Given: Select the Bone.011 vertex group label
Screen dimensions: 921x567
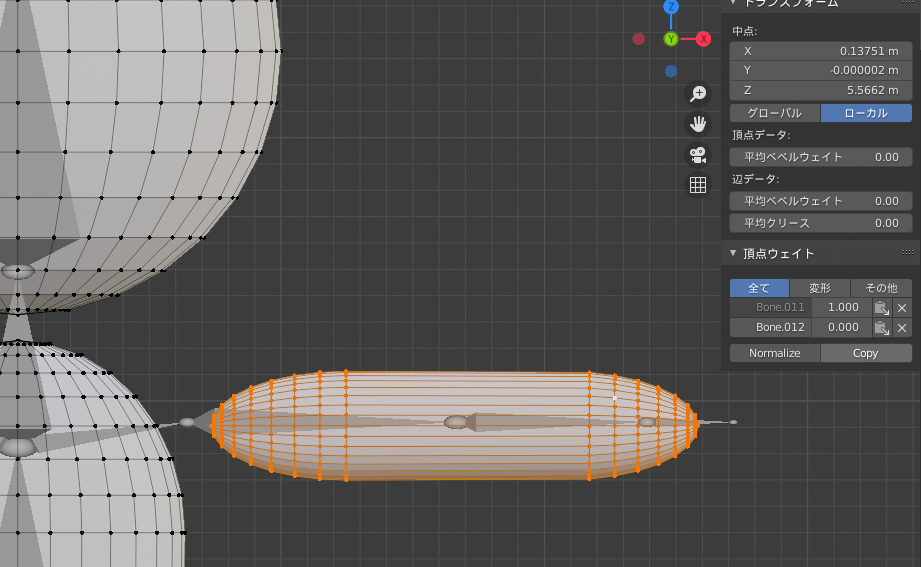Looking at the screenshot, I should click(771, 307).
